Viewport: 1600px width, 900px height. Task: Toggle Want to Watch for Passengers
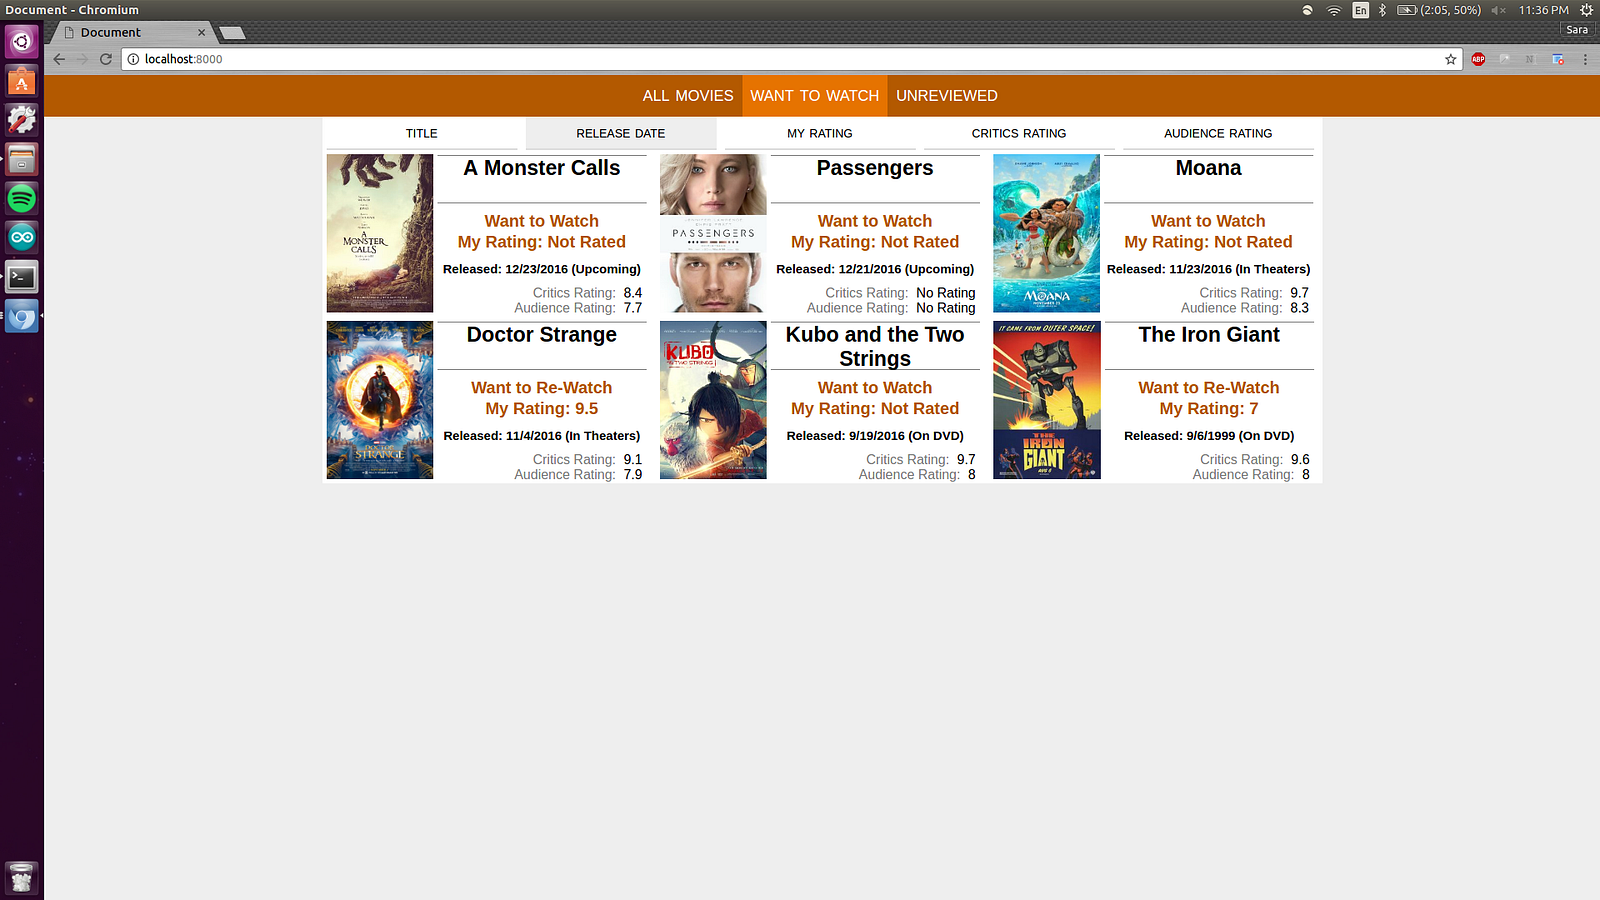tap(875, 221)
